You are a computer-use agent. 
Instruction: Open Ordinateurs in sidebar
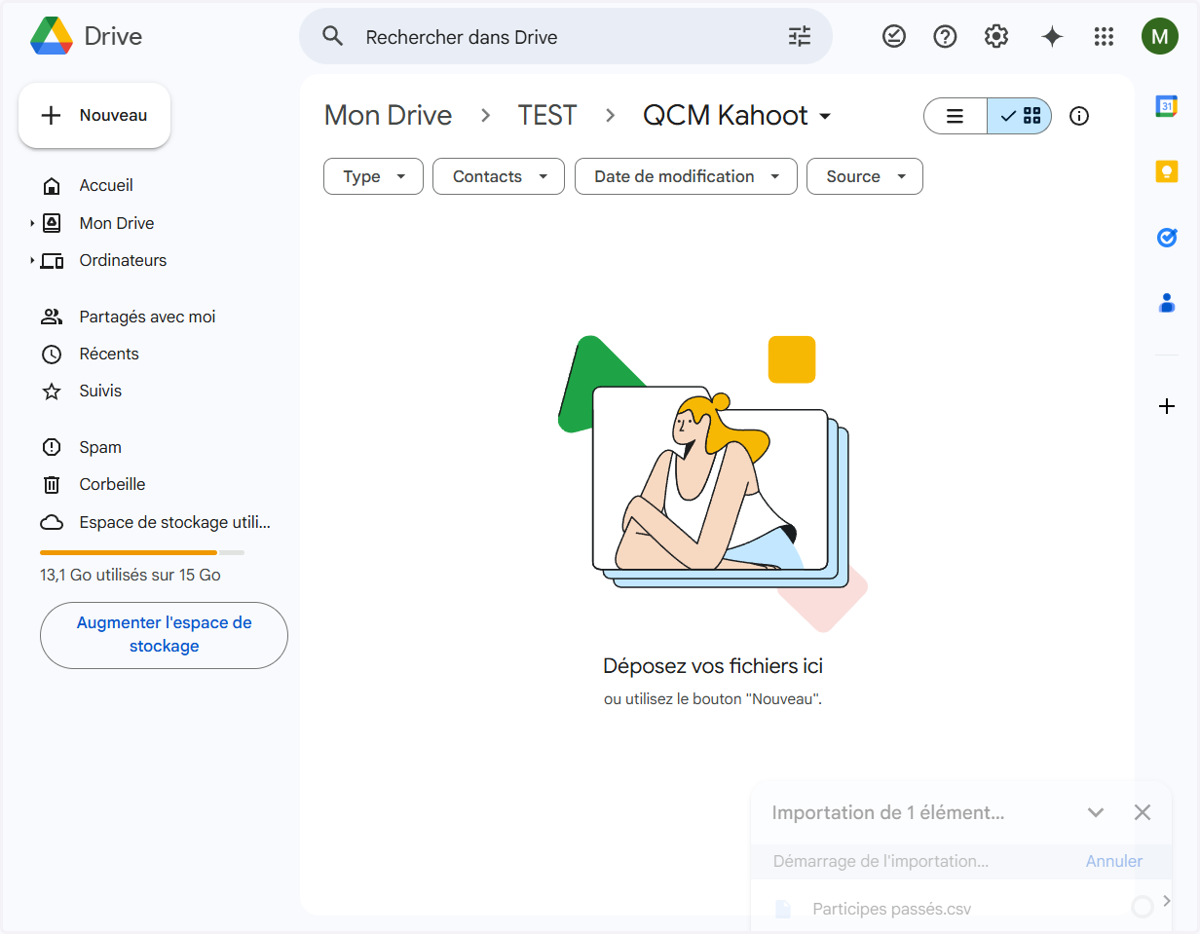(x=123, y=260)
